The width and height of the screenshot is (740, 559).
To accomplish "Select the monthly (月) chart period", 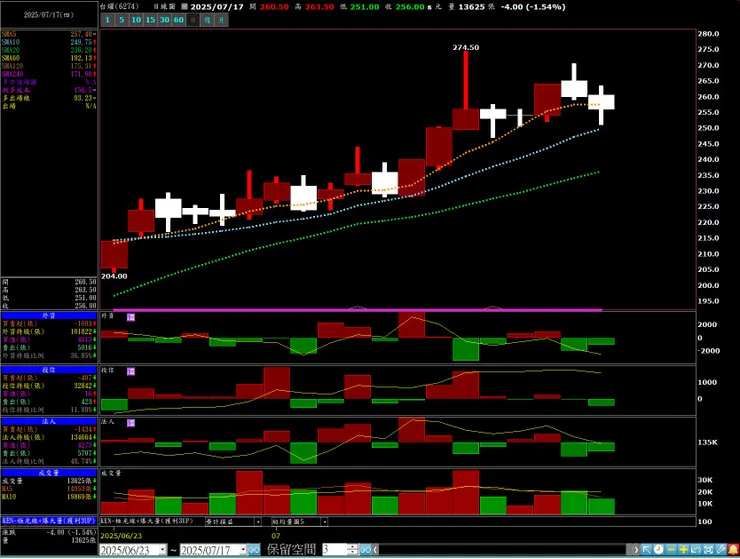I will click(x=221, y=20).
